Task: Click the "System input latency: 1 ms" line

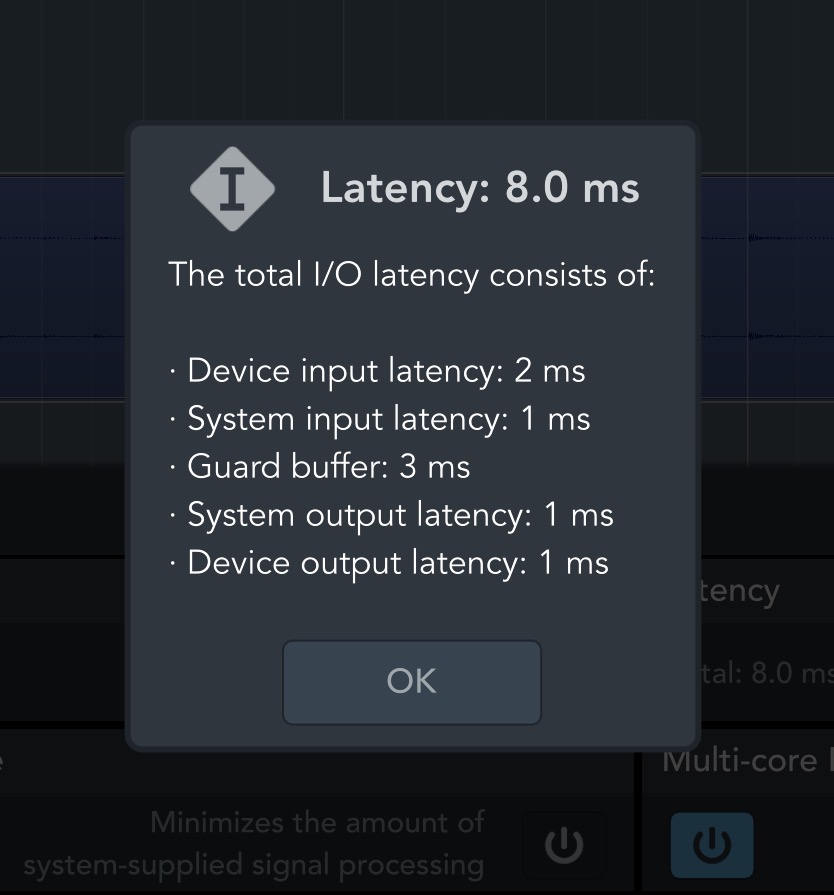Action: pyautogui.click(x=388, y=419)
